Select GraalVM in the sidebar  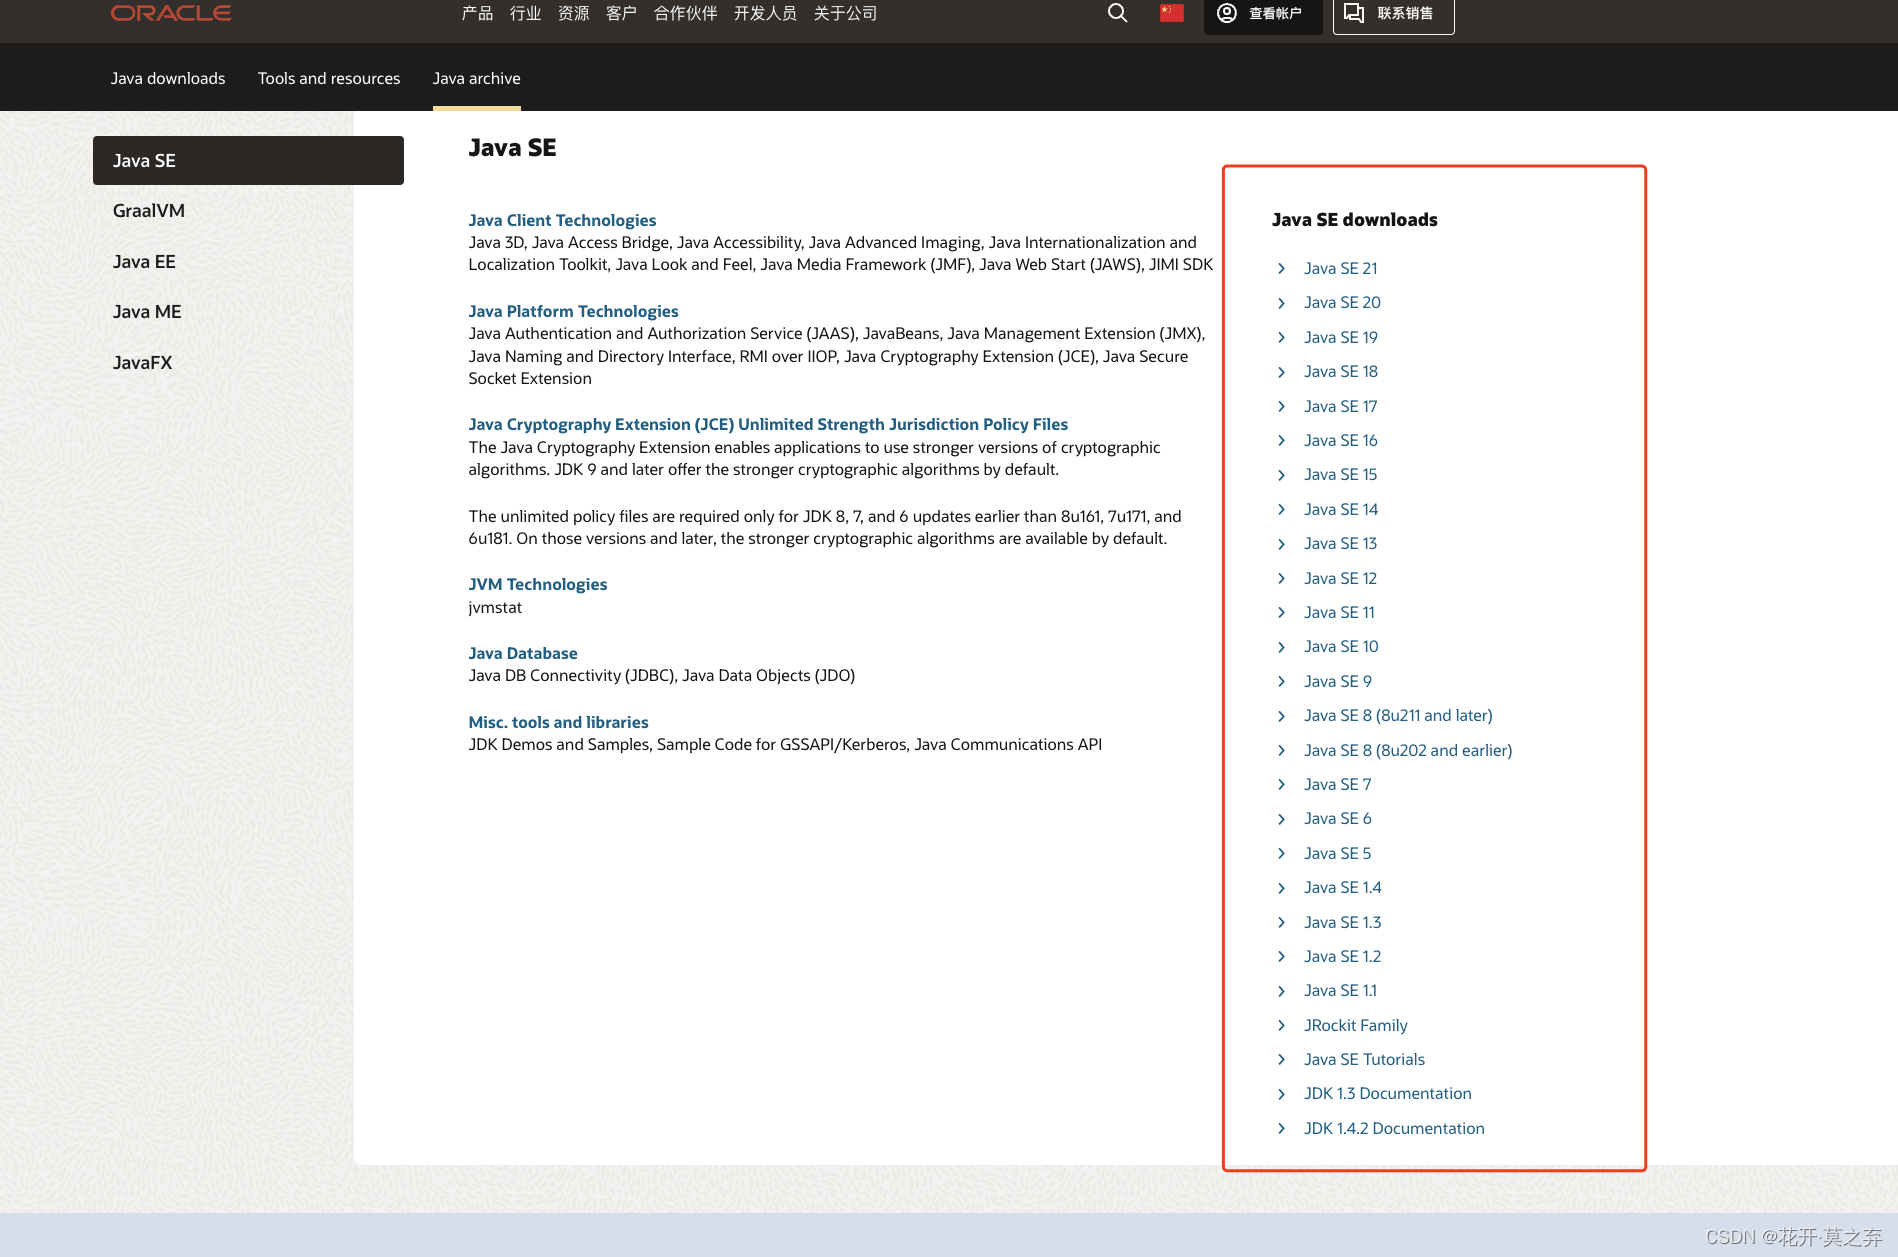[x=148, y=211]
